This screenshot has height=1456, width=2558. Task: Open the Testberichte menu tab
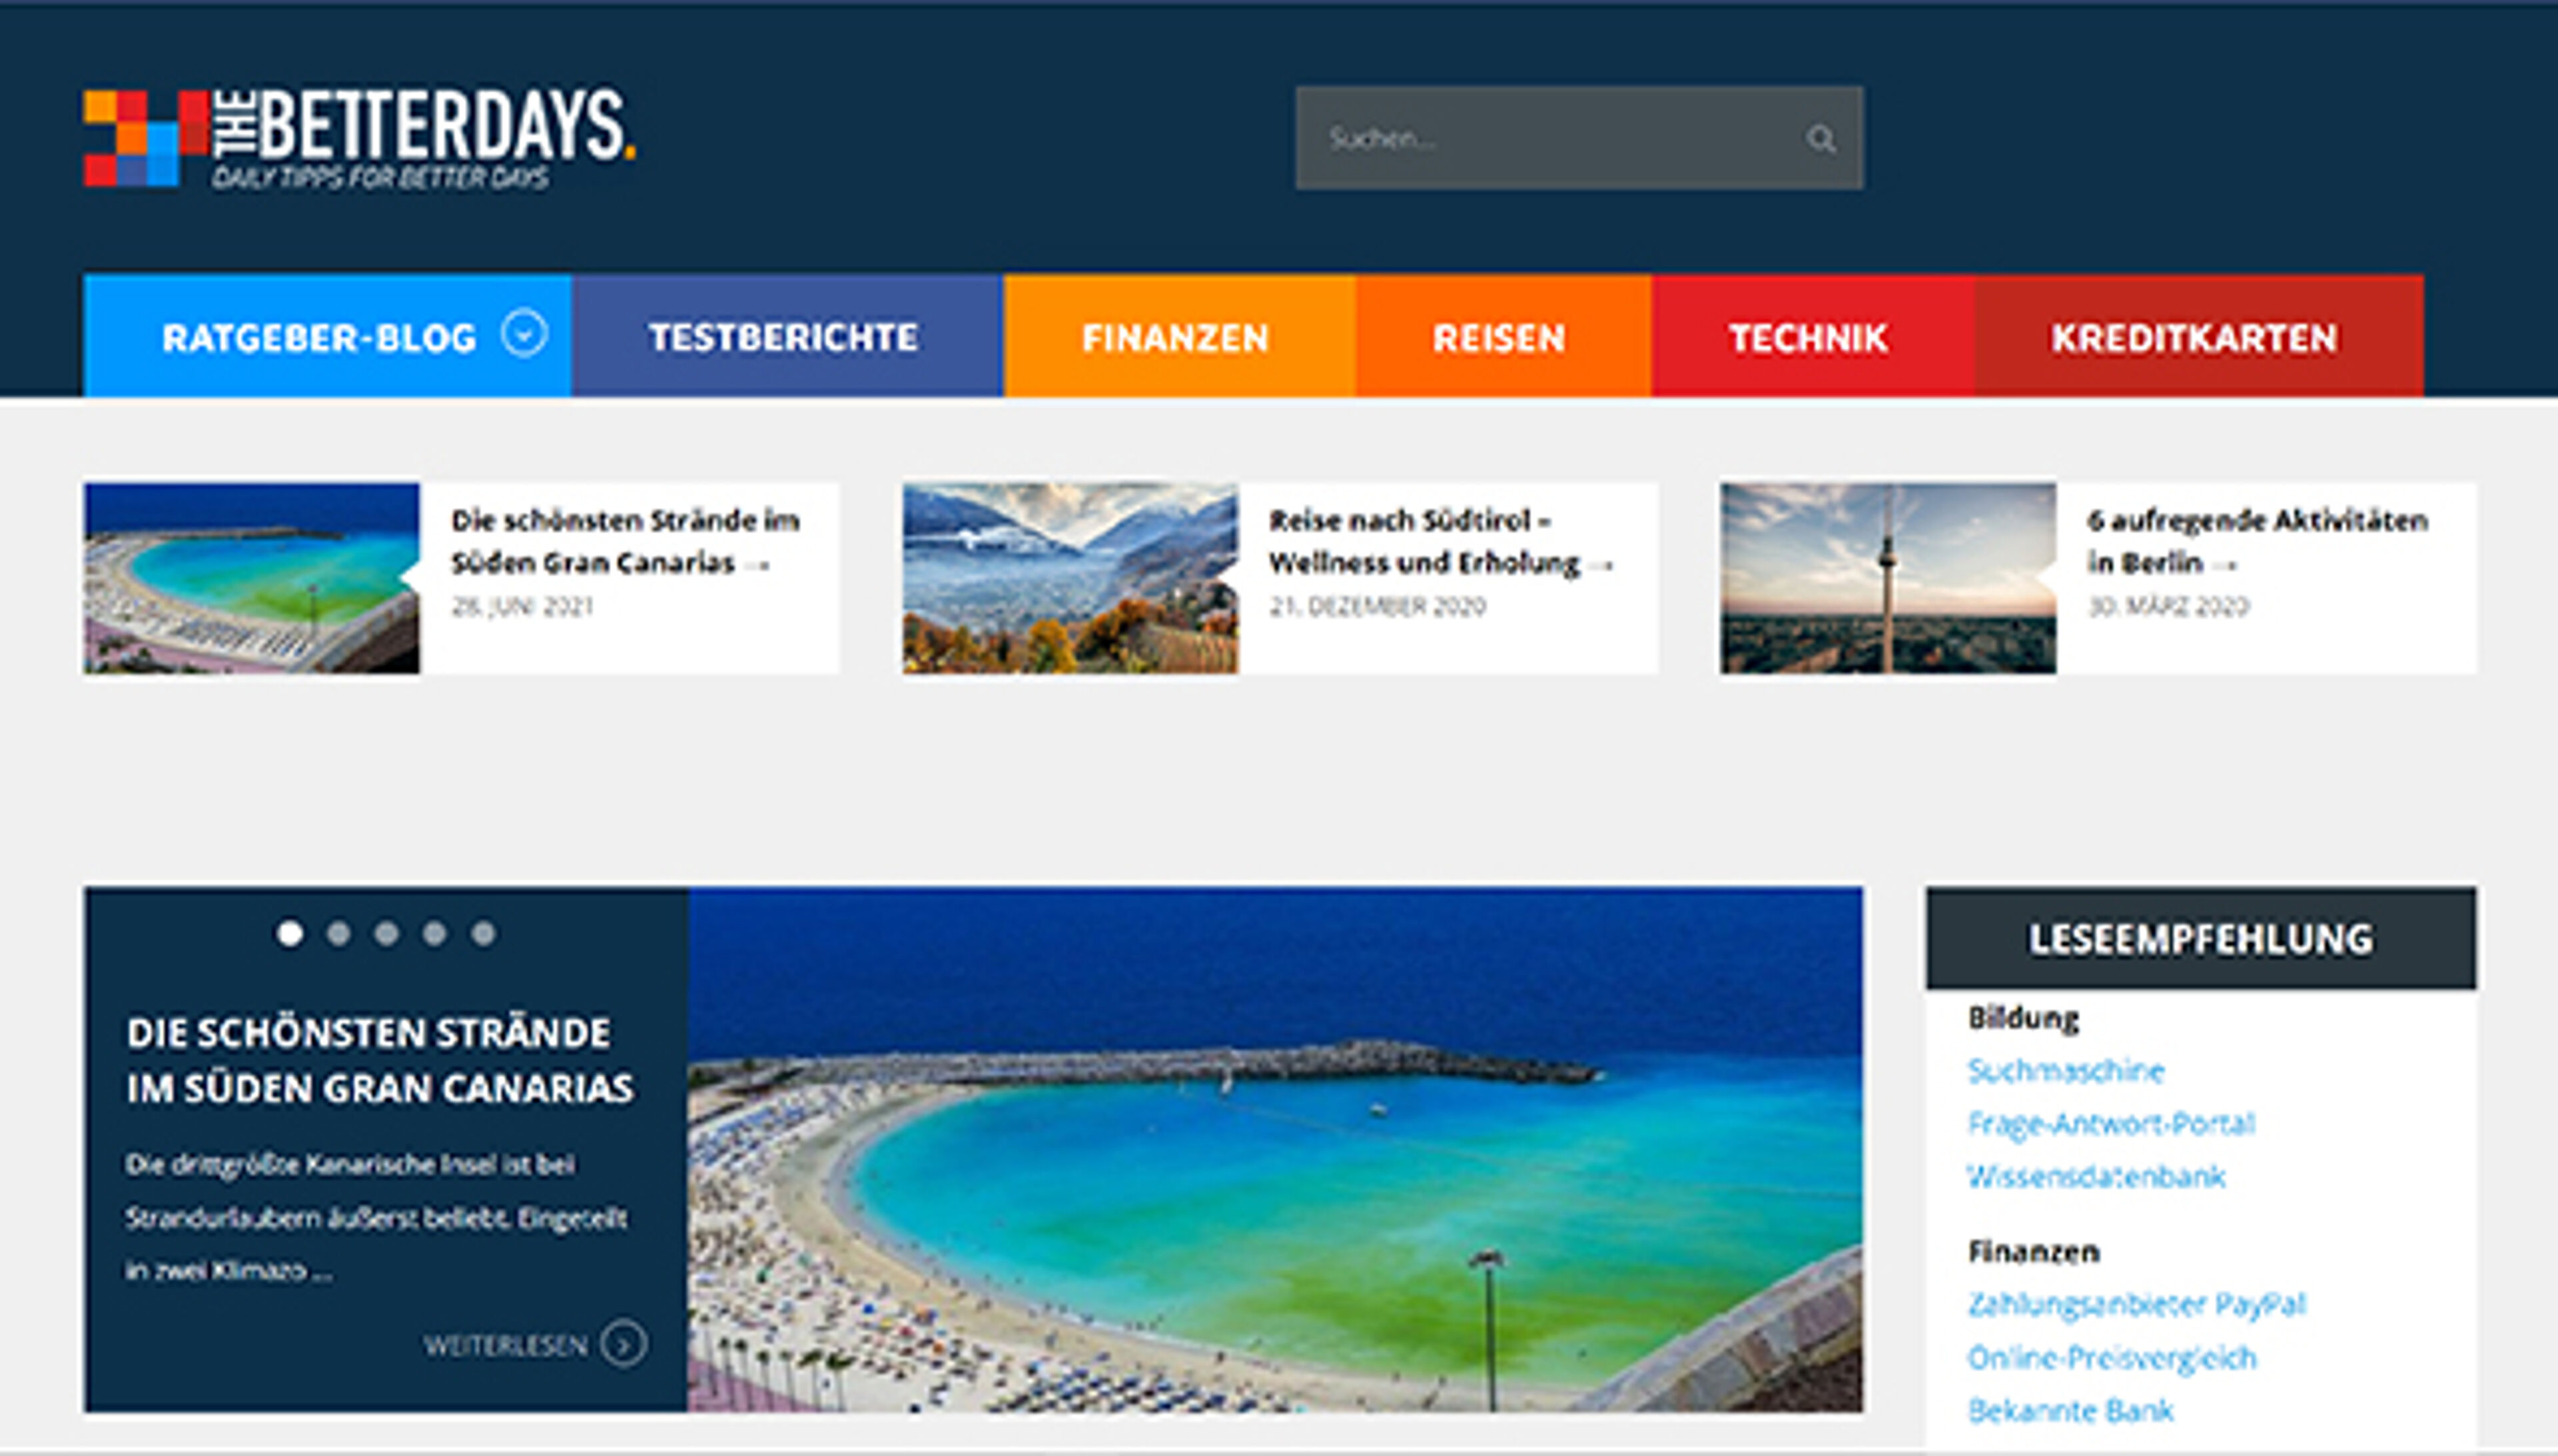(x=784, y=337)
